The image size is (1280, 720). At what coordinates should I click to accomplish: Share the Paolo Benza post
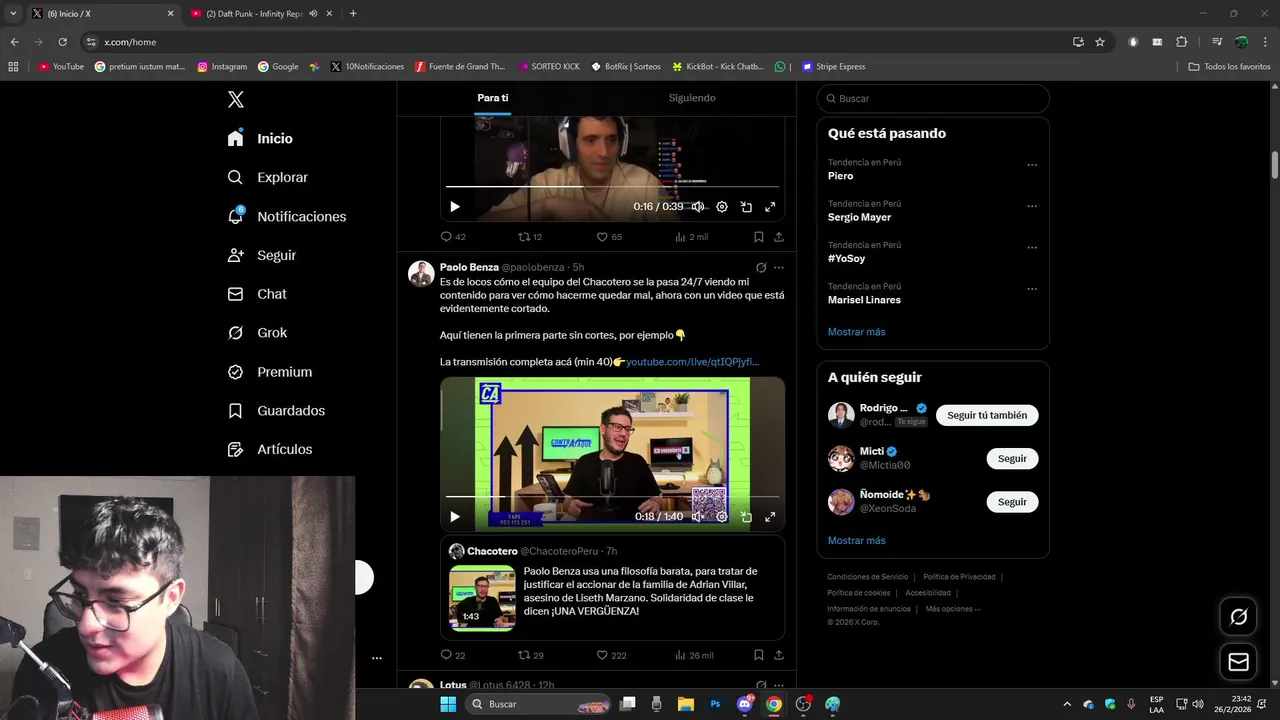coord(778,655)
